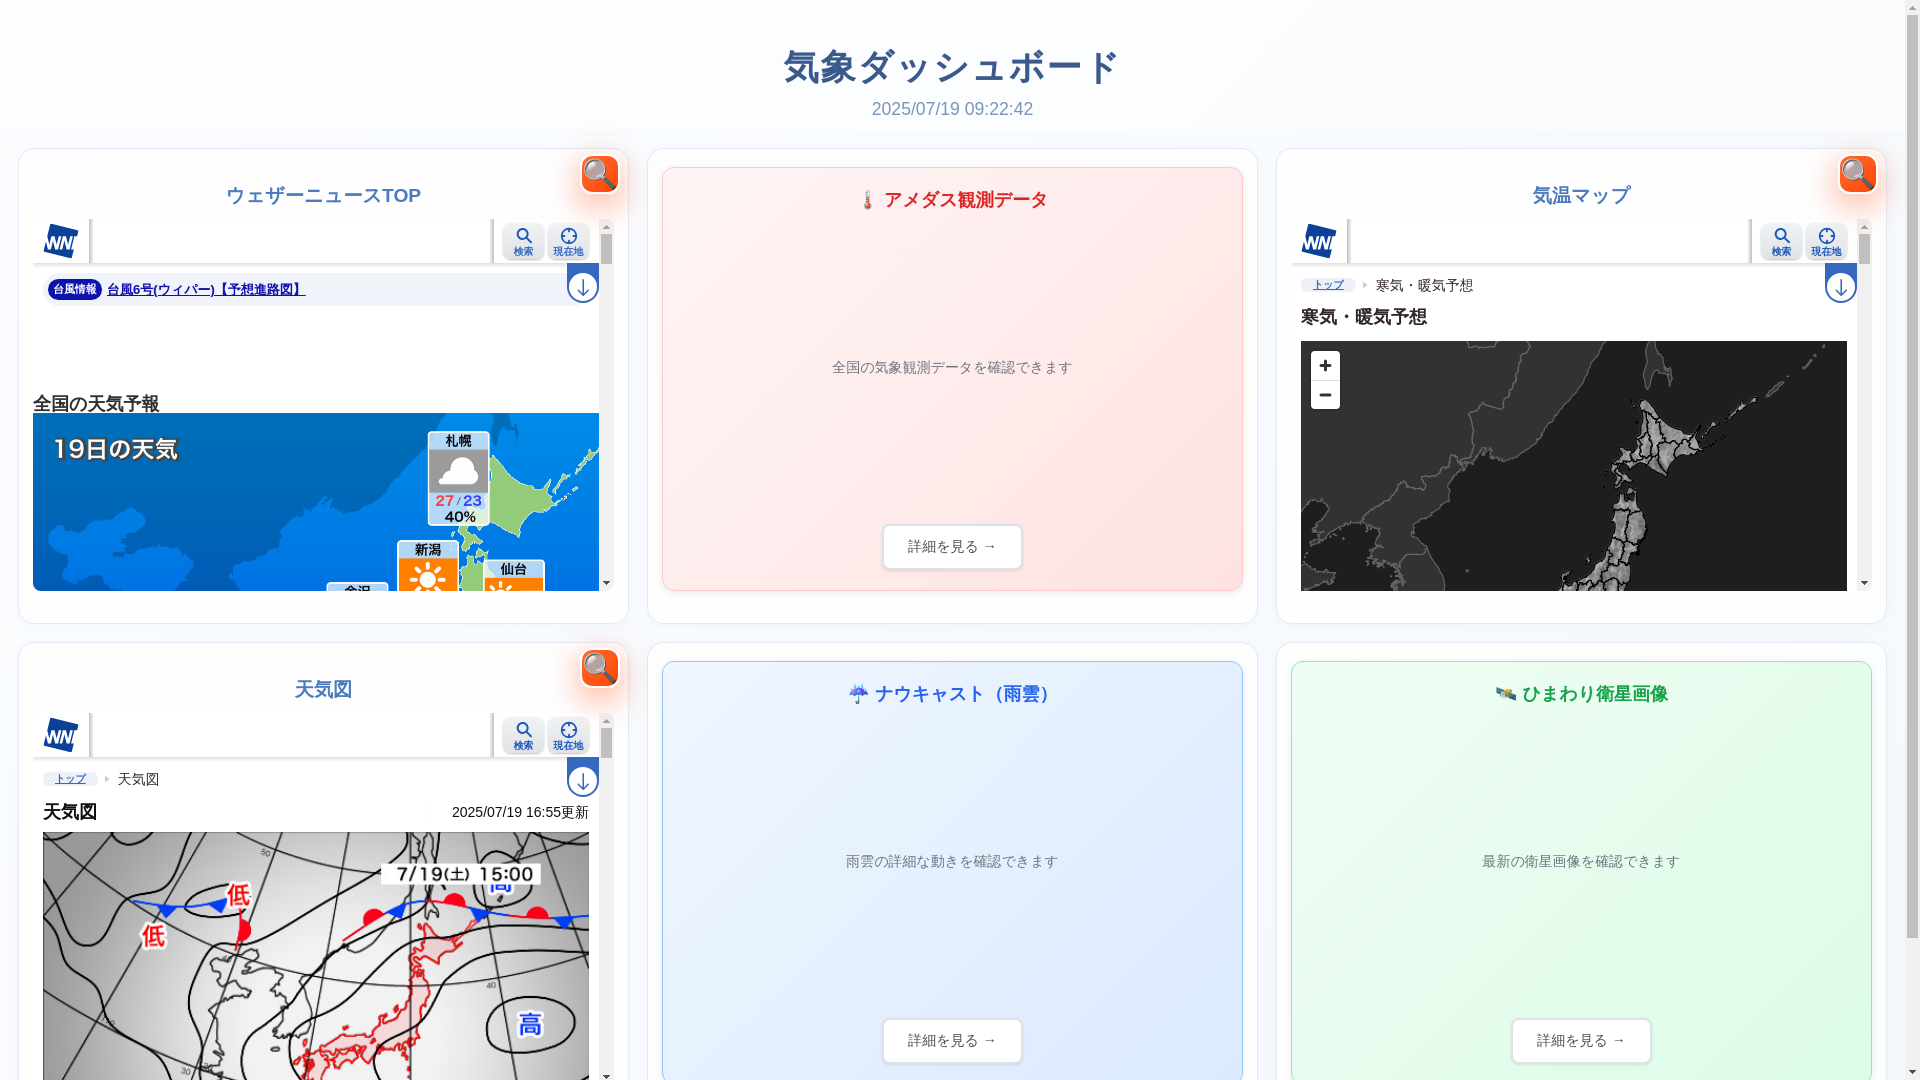Screen dimensions: 1920x1080
Task: Click magnifier icon on 天気図 card
Action: 600,668
